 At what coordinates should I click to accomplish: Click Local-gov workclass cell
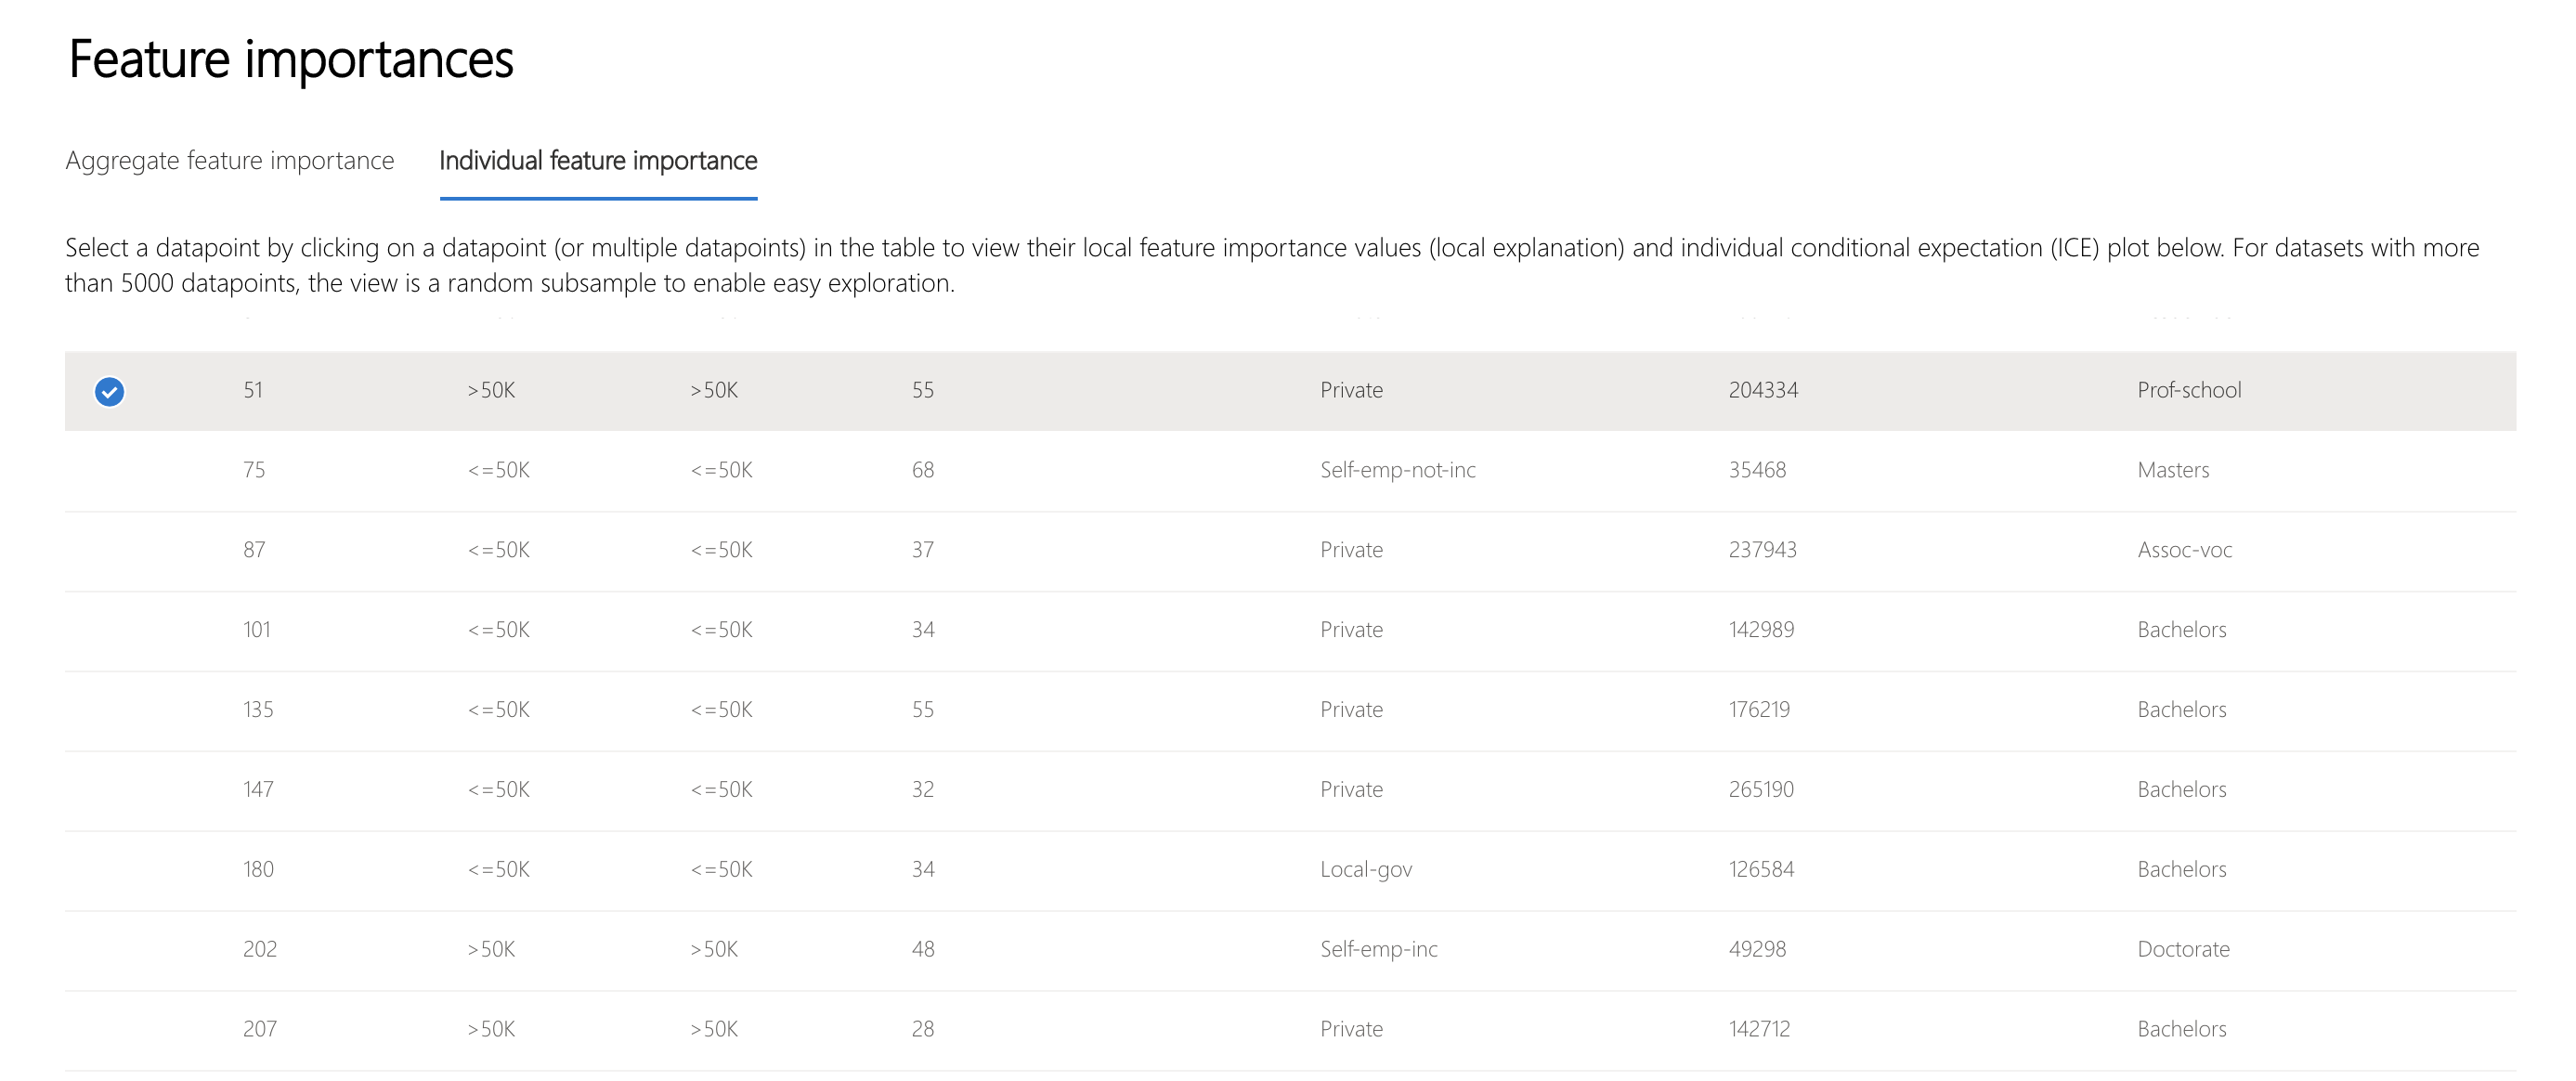click(1366, 870)
